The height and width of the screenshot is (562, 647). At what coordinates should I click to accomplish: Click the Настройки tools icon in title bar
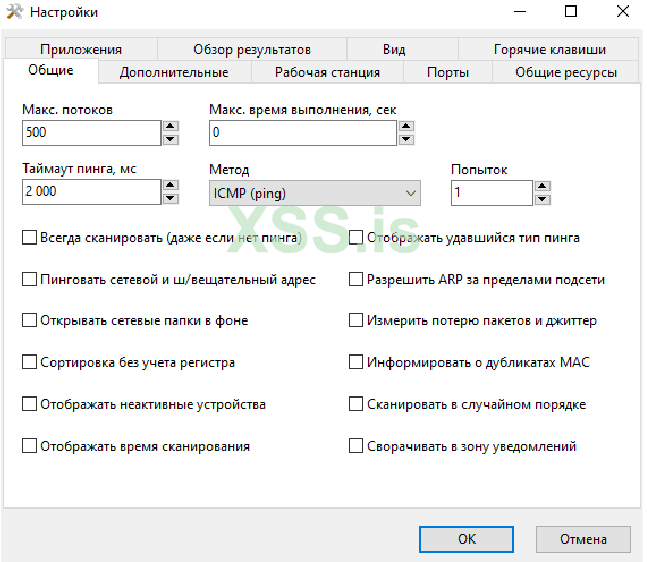click(x=14, y=12)
